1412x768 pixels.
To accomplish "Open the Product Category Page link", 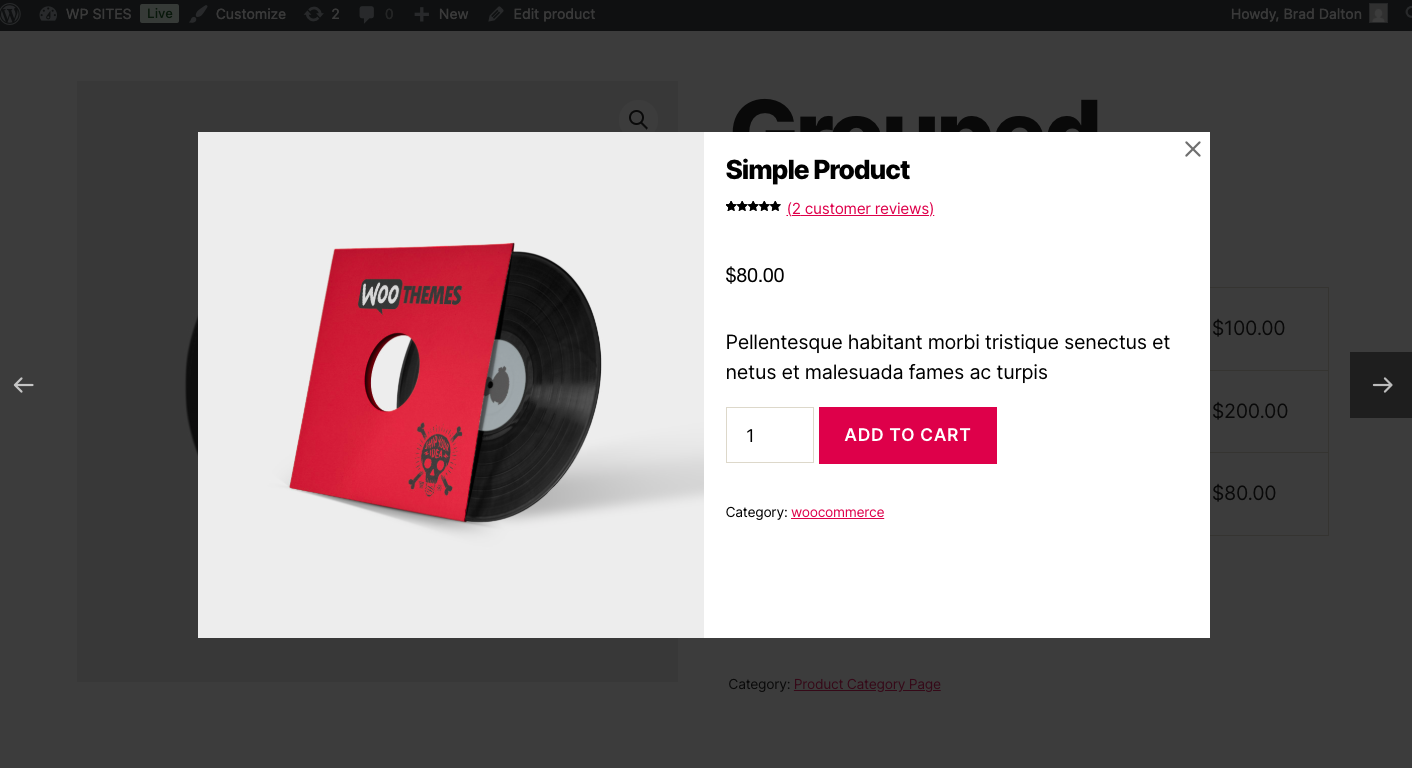I will (x=867, y=684).
